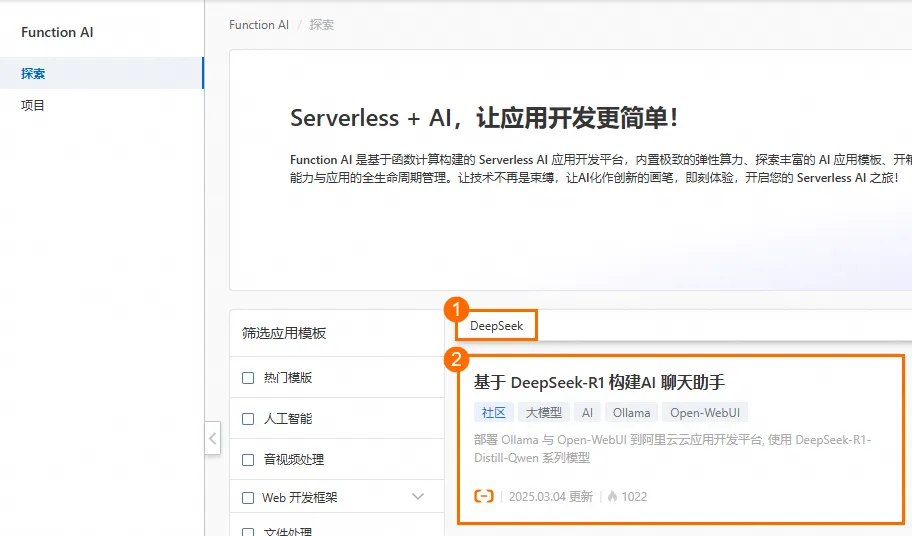Click the Open-WebUI tag
912x536 pixels.
(x=705, y=413)
